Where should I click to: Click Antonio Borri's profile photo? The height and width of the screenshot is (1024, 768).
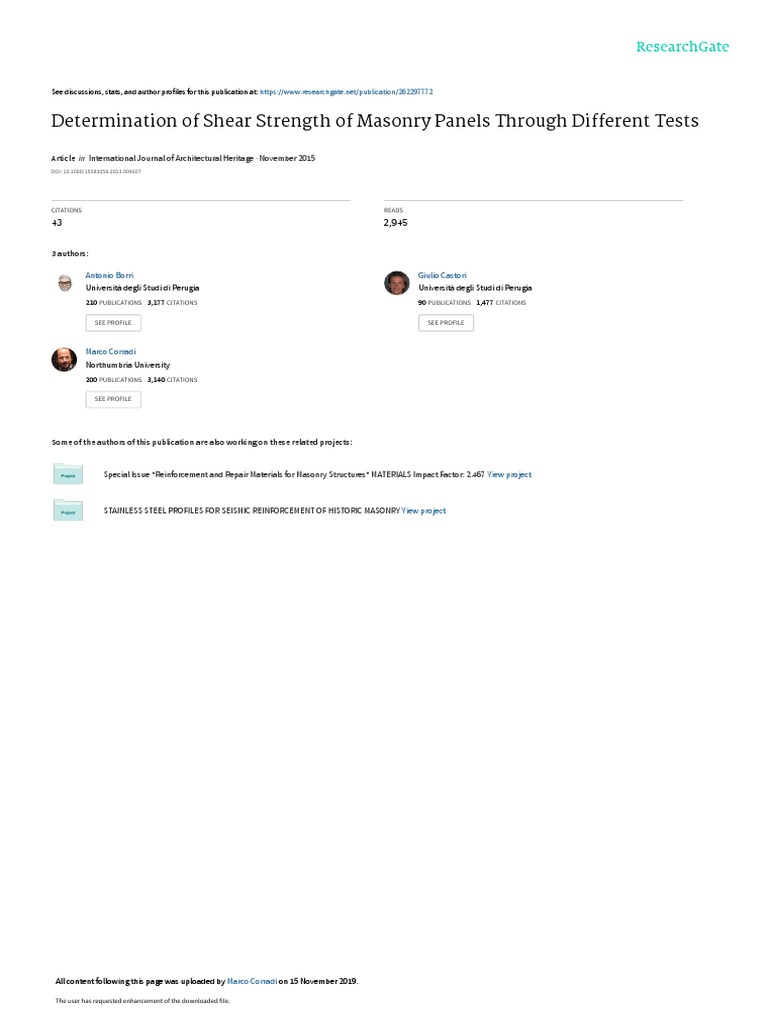[65, 283]
